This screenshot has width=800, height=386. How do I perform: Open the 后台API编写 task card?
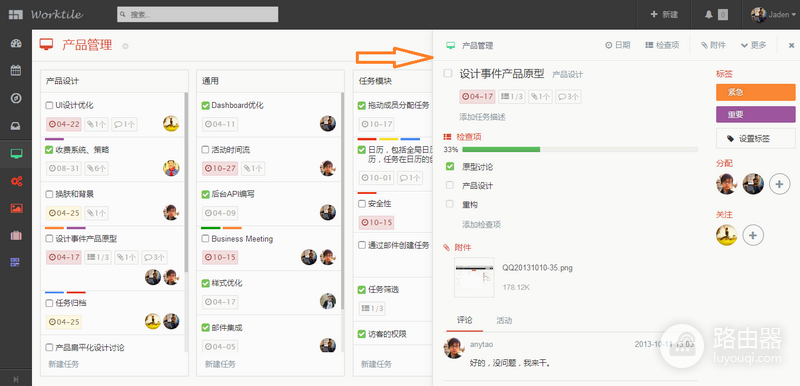coord(269,204)
